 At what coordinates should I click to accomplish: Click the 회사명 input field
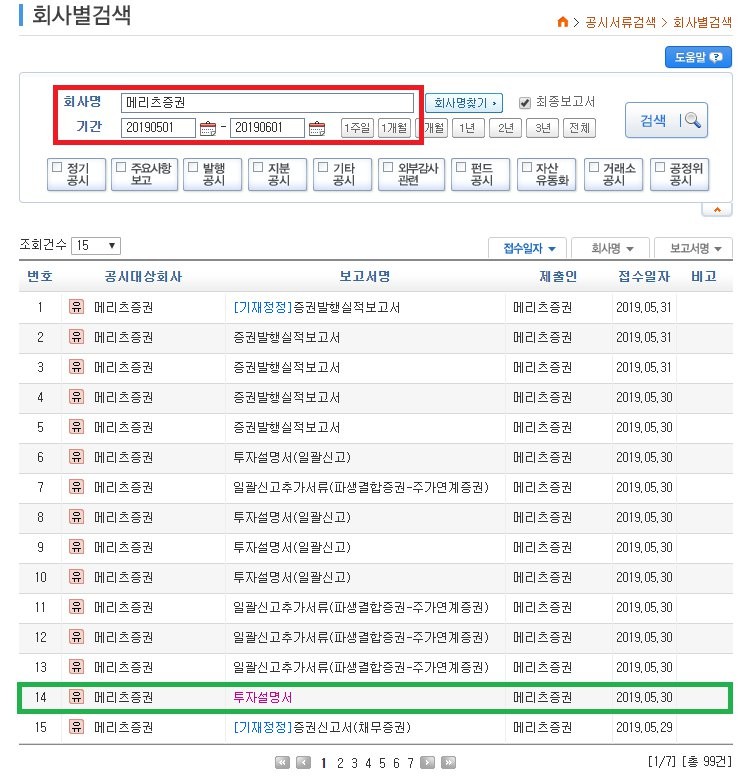point(267,103)
